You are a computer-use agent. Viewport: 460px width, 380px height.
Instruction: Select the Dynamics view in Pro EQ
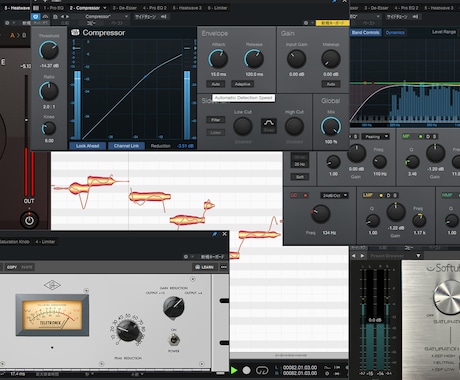tap(395, 32)
